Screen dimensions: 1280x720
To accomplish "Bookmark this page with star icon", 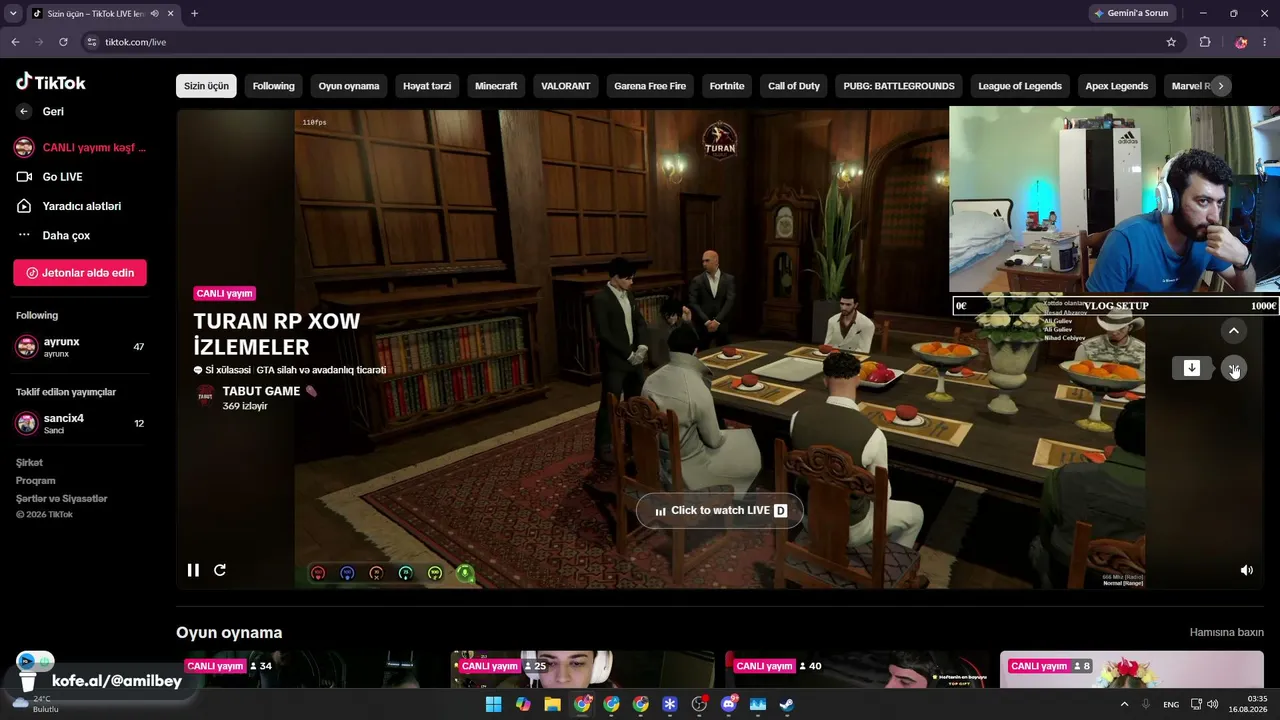I will pos(1171,42).
